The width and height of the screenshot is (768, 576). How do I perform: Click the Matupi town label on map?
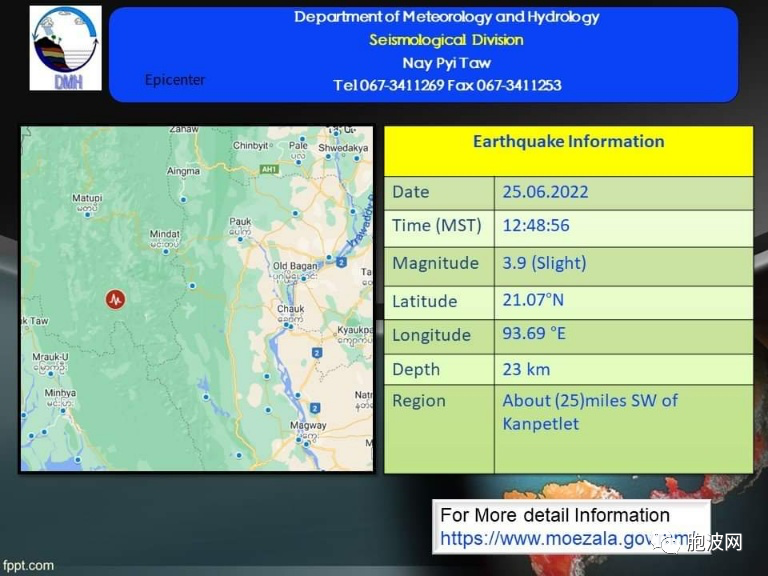(x=87, y=198)
